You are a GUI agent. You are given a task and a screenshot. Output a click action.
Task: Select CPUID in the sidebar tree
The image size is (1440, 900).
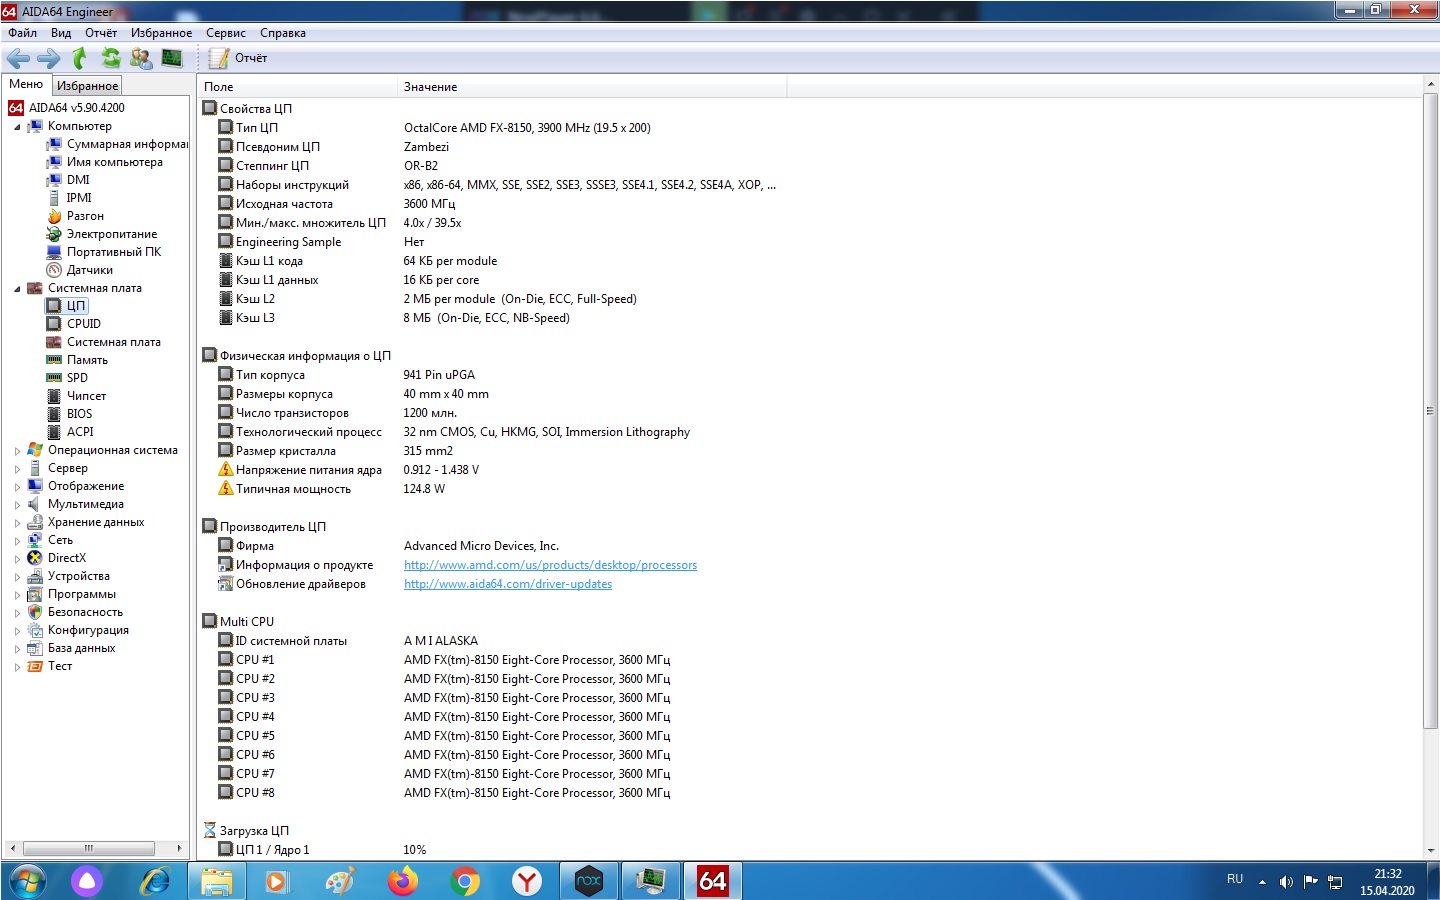coord(83,324)
